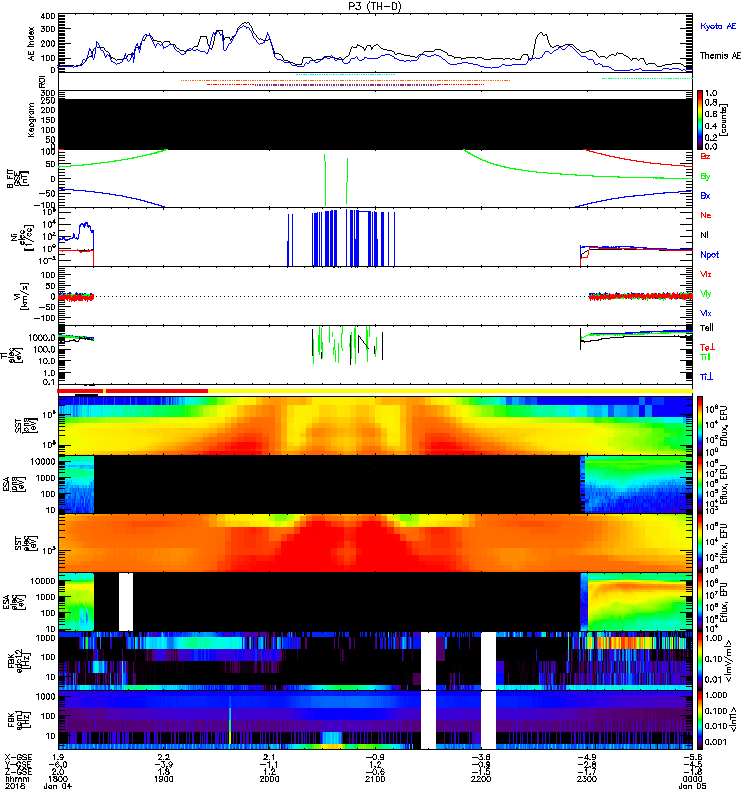The height and width of the screenshot is (800, 750).
Task: Click the 1800 time tick label
Action: tap(58, 779)
